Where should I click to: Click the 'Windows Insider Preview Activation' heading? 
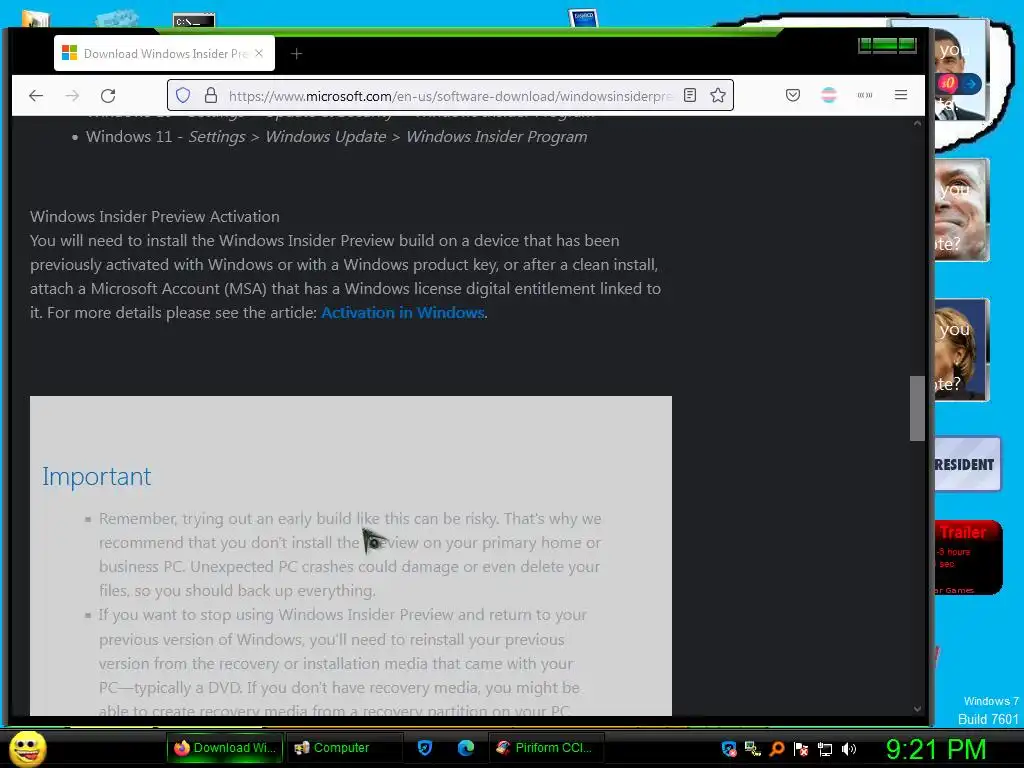[155, 216]
